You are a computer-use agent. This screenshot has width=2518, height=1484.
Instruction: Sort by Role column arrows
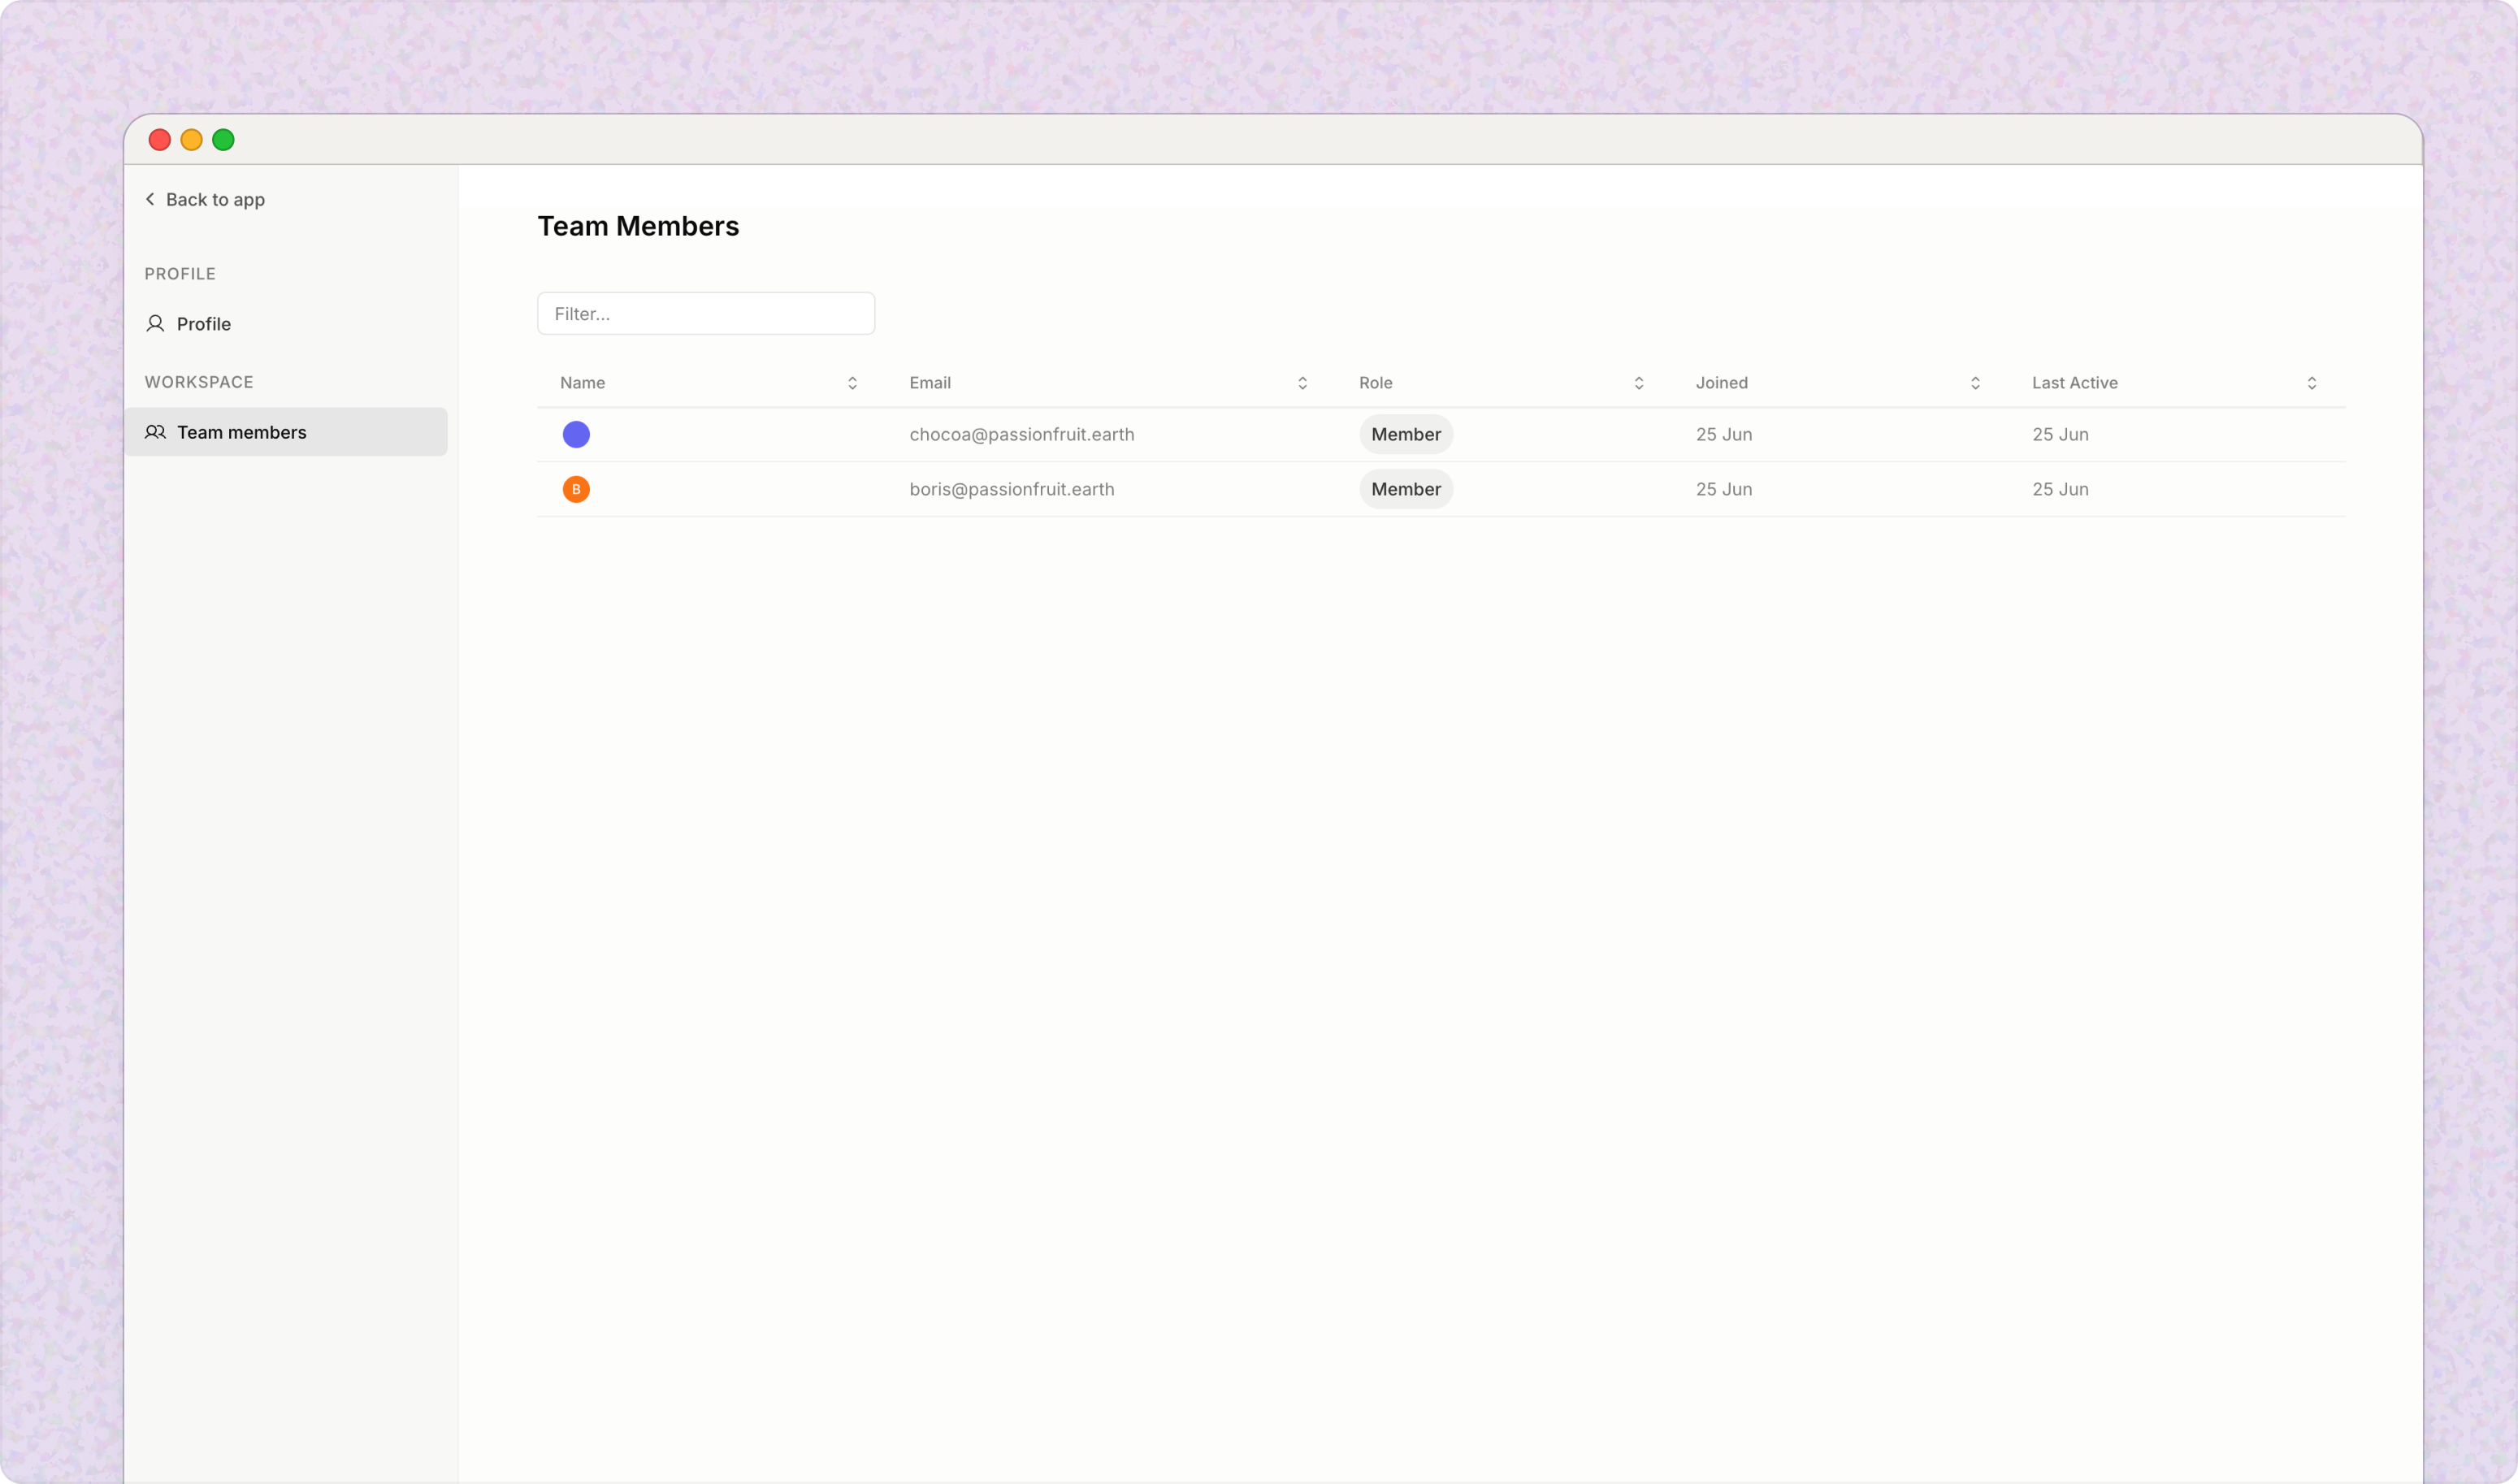click(x=1638, y=383)
